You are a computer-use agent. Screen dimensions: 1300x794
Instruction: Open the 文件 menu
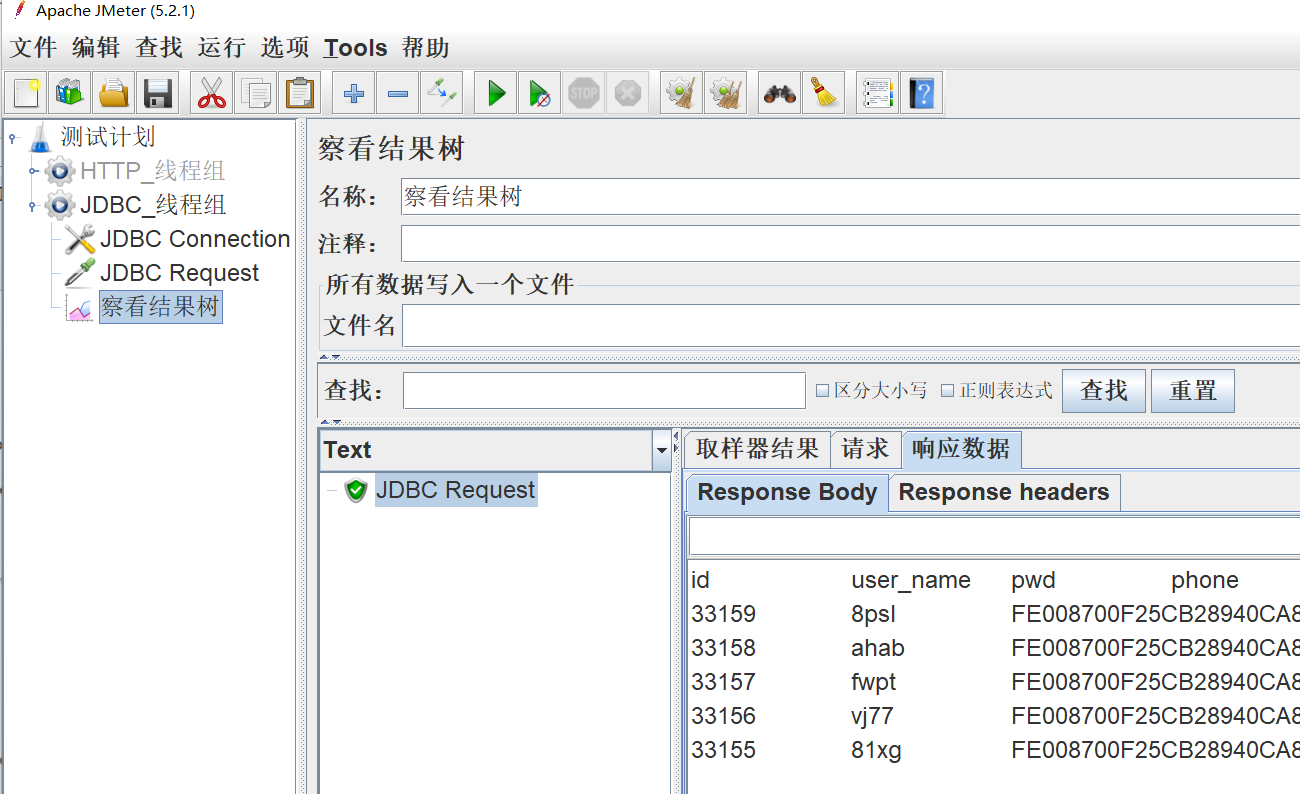pyautogui.click(x=33, y=48)
